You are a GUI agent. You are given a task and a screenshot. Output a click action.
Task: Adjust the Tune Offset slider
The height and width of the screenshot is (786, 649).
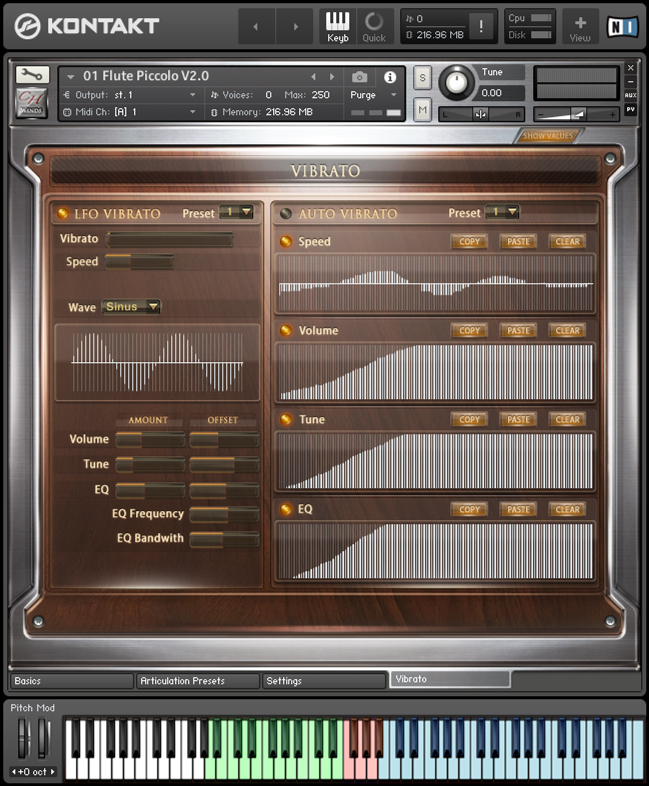(x=224, y=465)
